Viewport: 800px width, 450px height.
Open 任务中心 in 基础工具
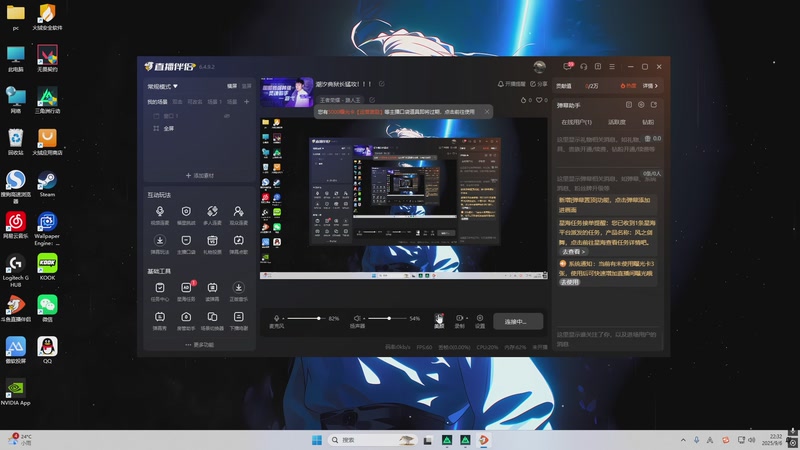pos(160,291)
